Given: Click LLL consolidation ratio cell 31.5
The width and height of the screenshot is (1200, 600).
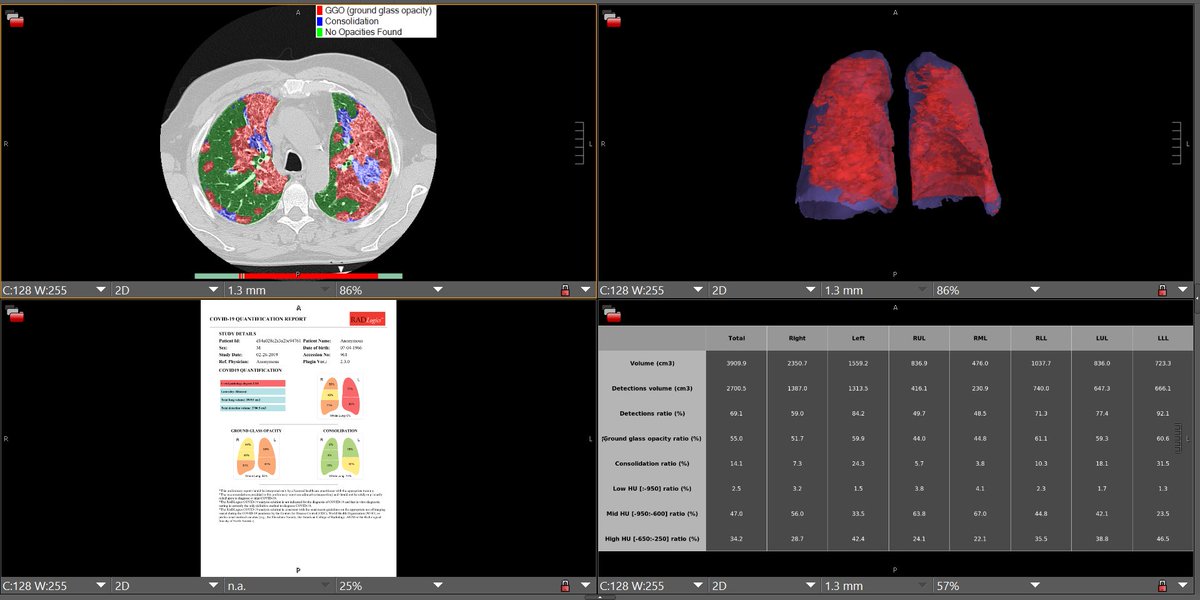Looking at the screenshot, I should (1164, 463).
